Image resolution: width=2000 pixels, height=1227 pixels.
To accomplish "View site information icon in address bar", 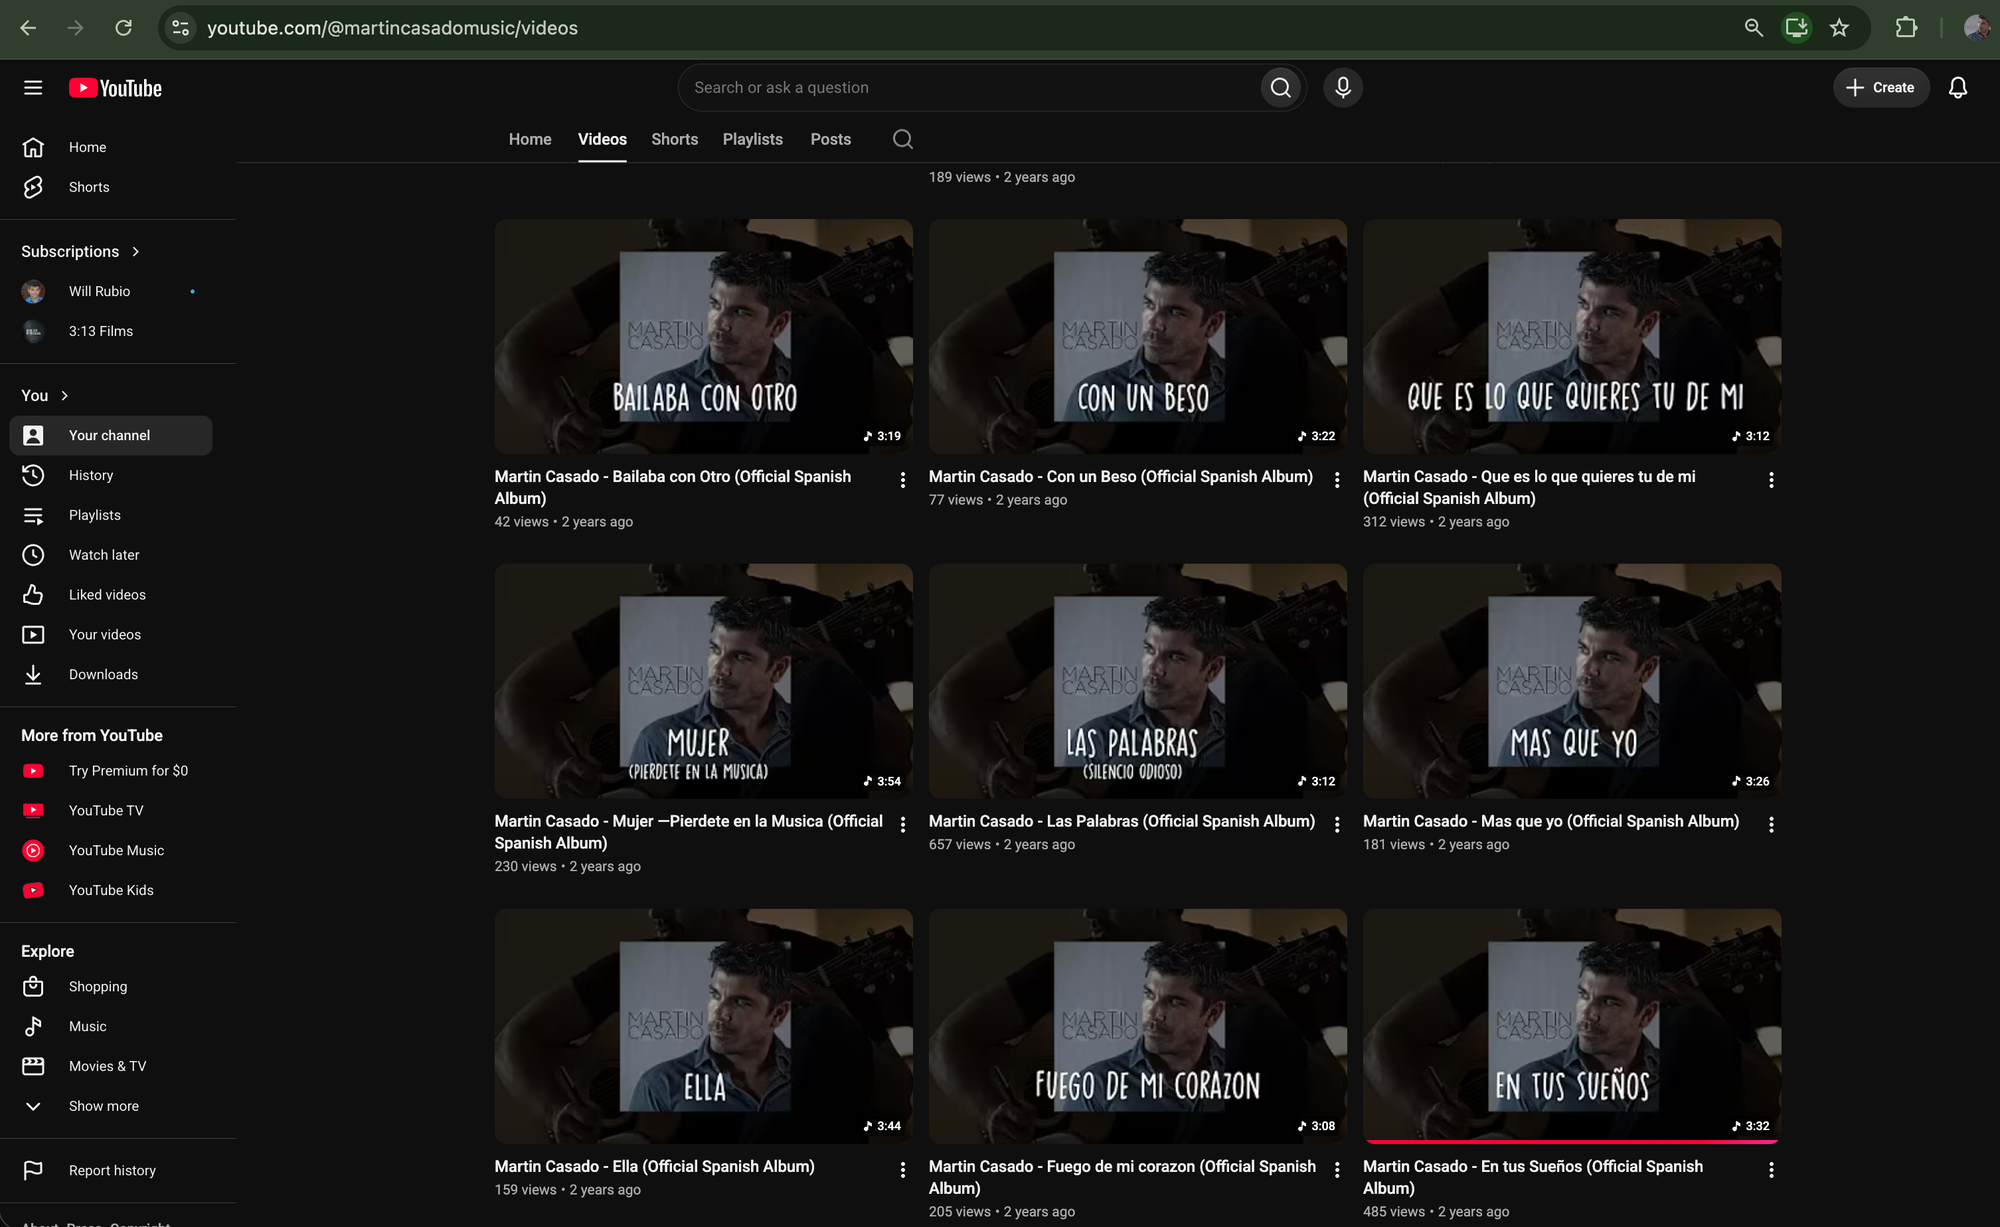I will pos(181,28).
